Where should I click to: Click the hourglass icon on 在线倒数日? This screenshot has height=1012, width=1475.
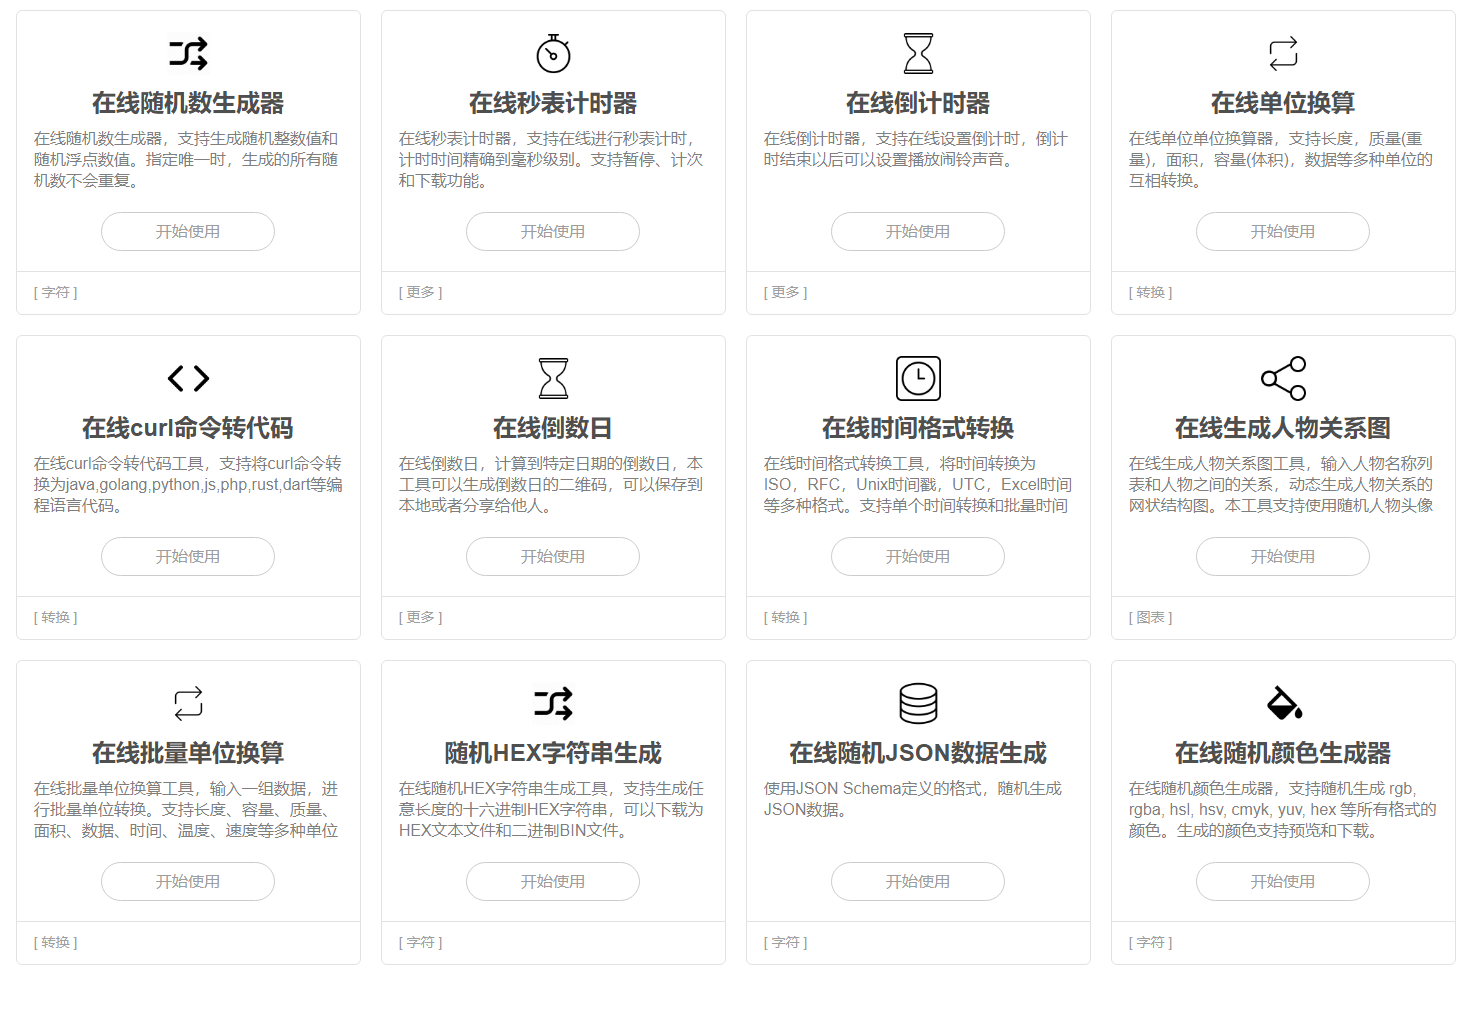553,378
